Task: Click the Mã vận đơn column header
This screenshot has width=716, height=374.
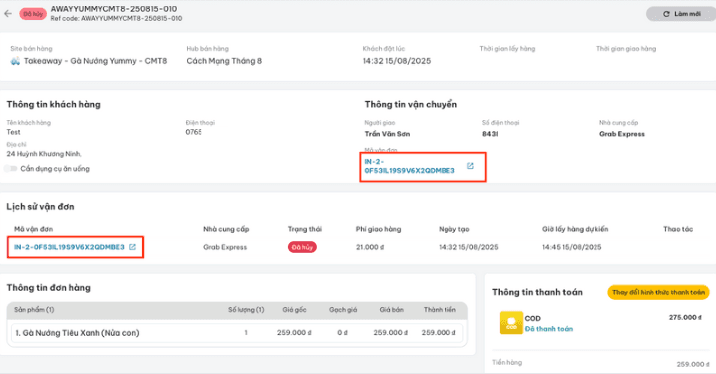Action: click(x=33, y=229)
